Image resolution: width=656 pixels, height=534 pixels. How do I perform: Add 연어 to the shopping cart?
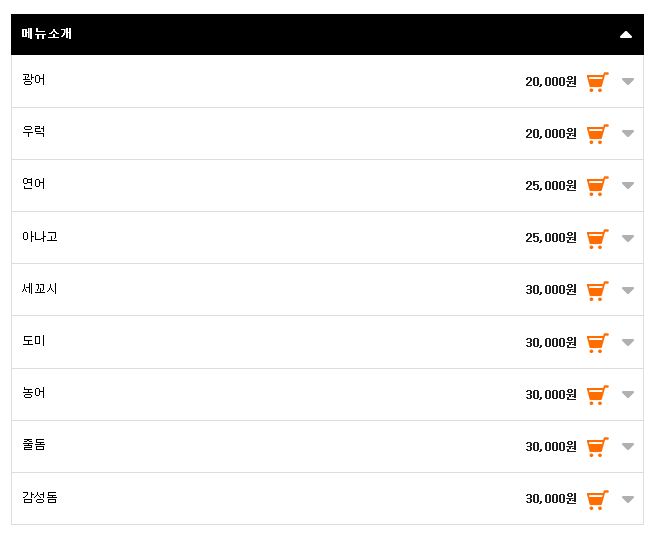pyautogui.click(x=597, y=186)
